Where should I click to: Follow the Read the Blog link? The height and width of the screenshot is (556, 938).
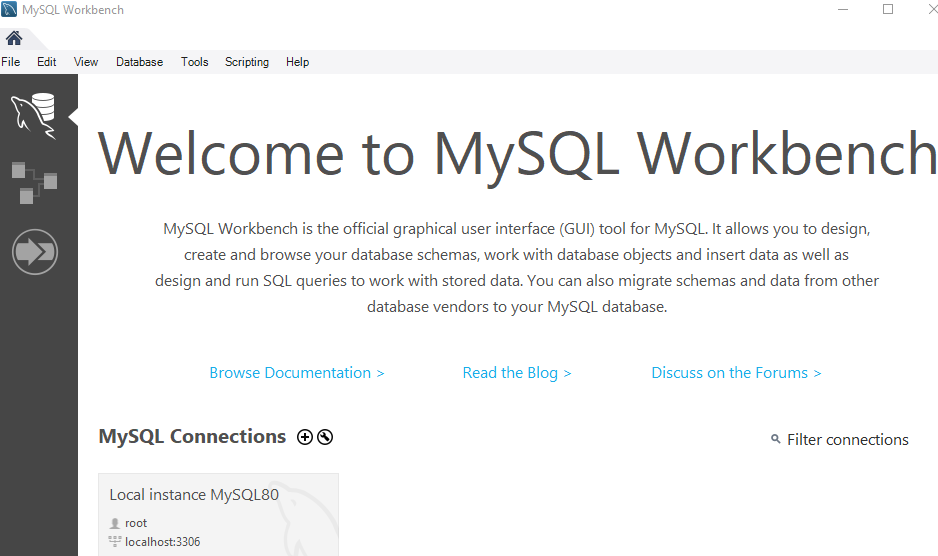coord(517,373)
